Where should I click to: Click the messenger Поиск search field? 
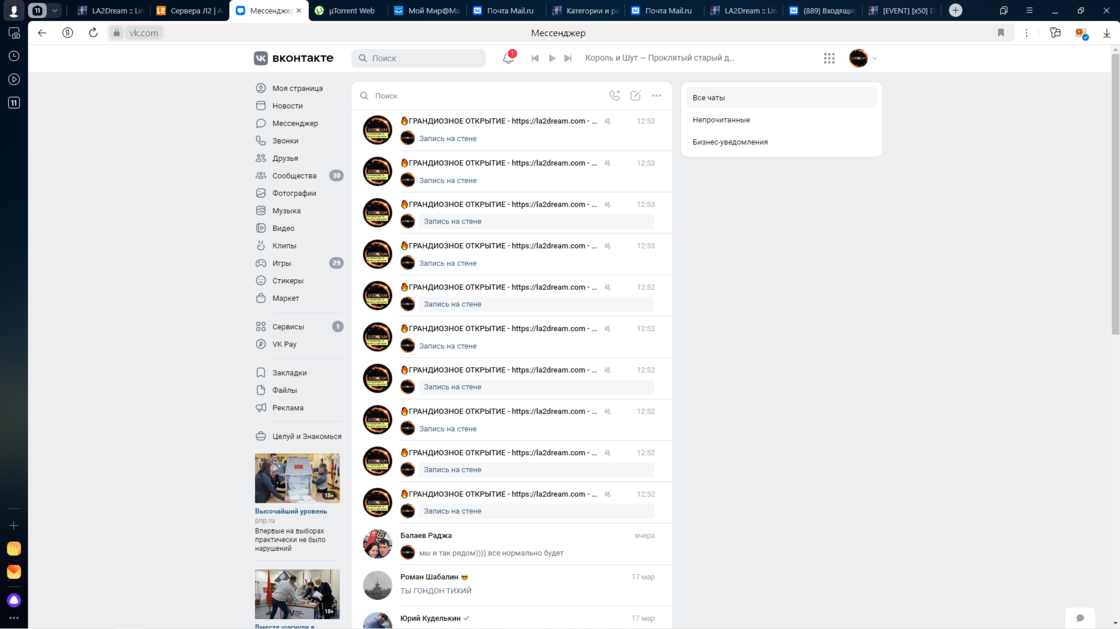[480, 96]
